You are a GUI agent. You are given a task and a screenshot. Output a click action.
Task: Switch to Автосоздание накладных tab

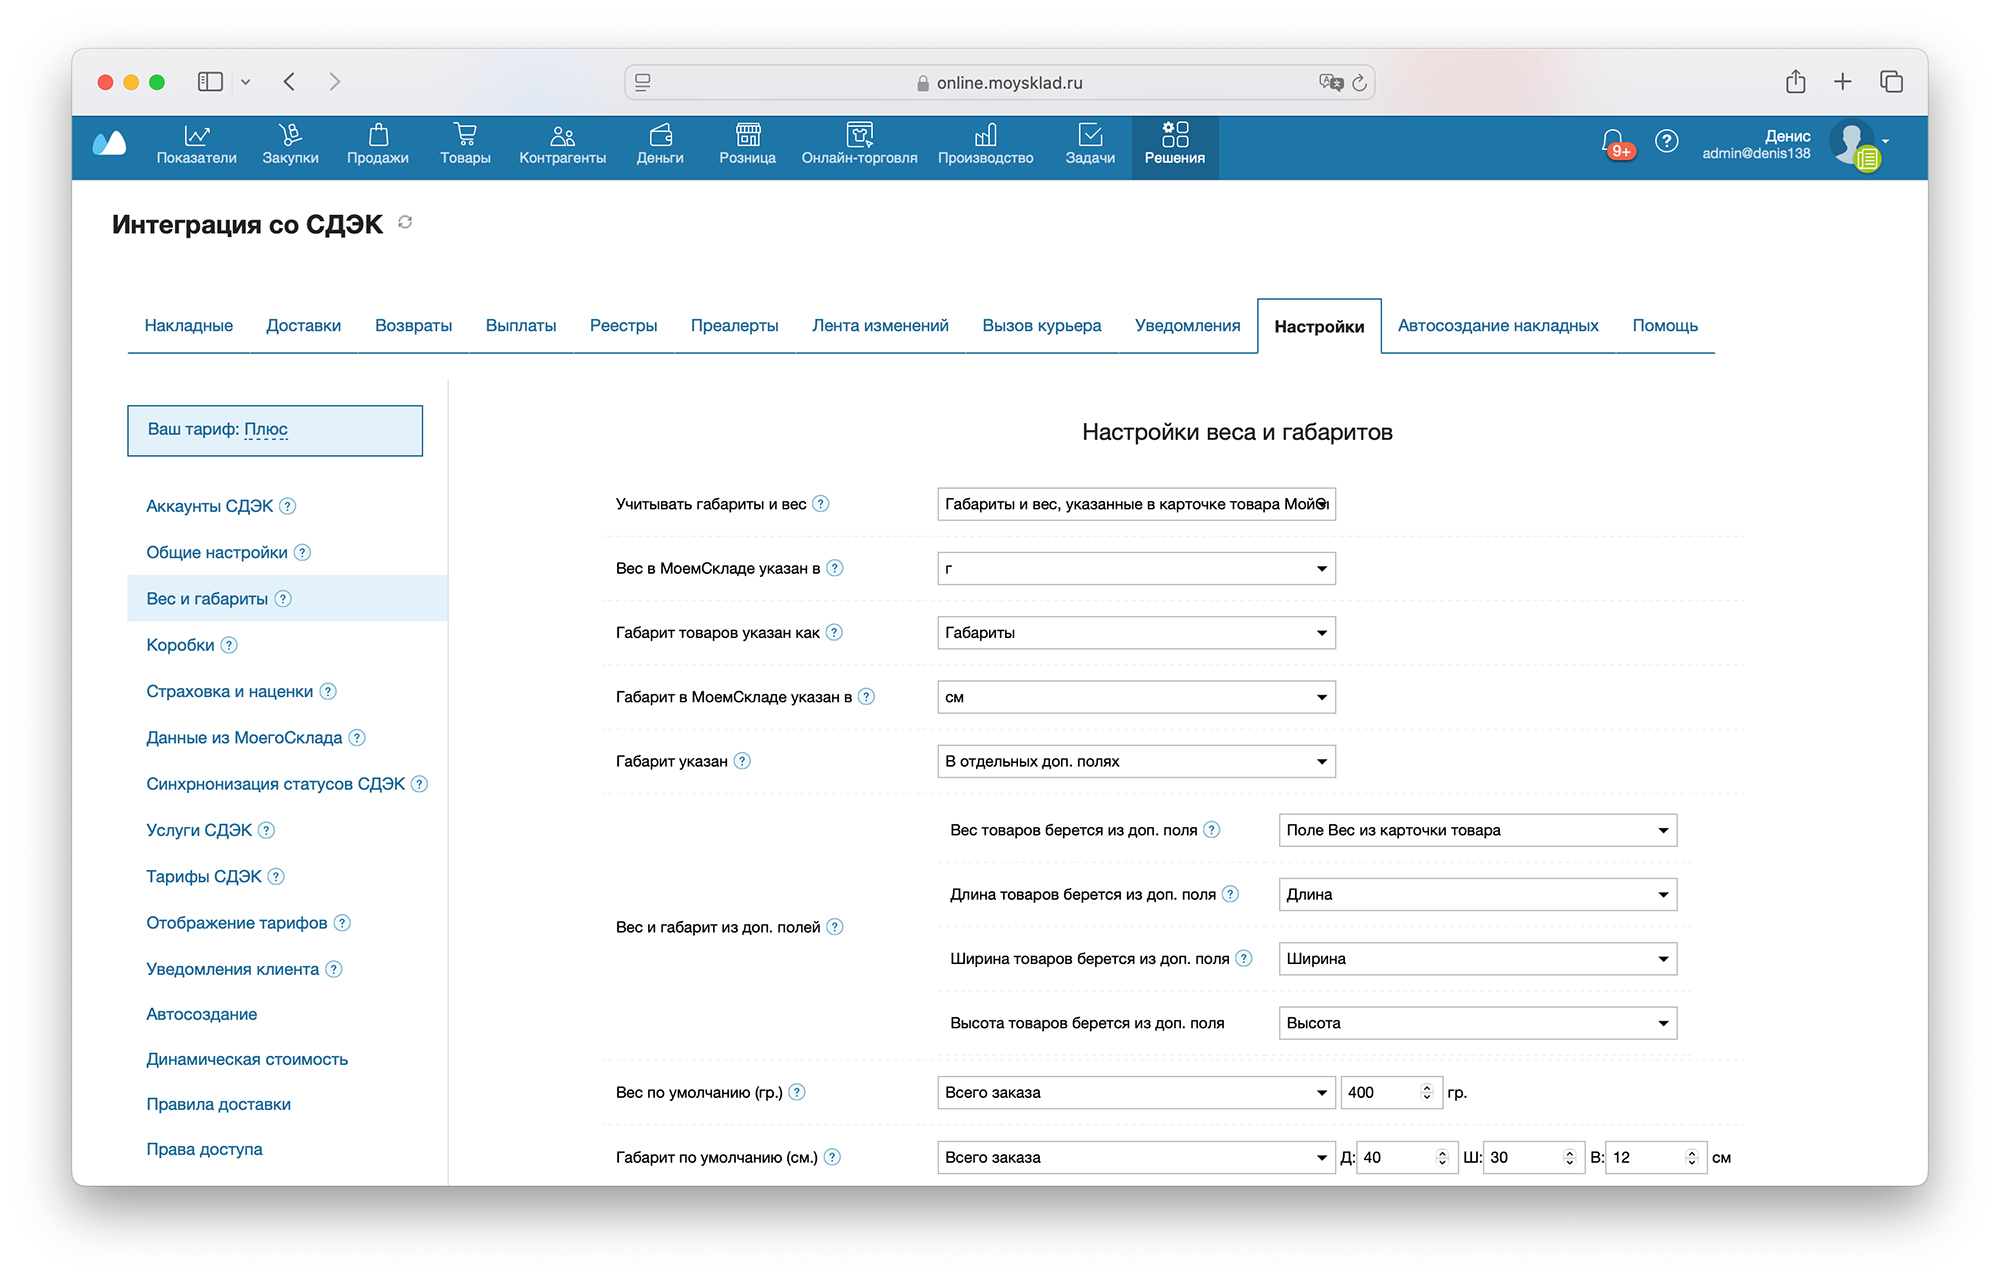pyautogui.click(x=1497, y=326)
